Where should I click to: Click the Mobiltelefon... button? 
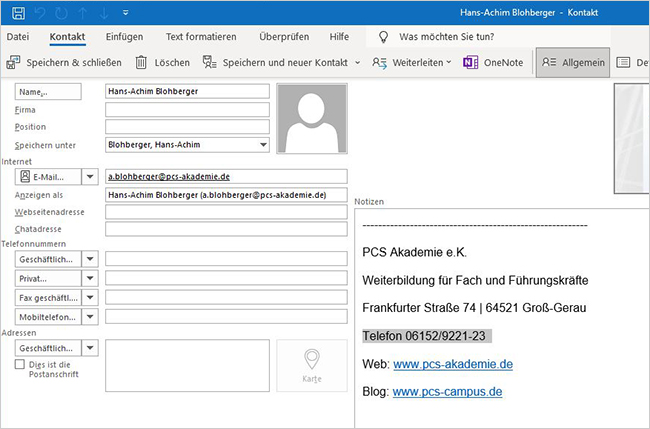pos(48,317)
